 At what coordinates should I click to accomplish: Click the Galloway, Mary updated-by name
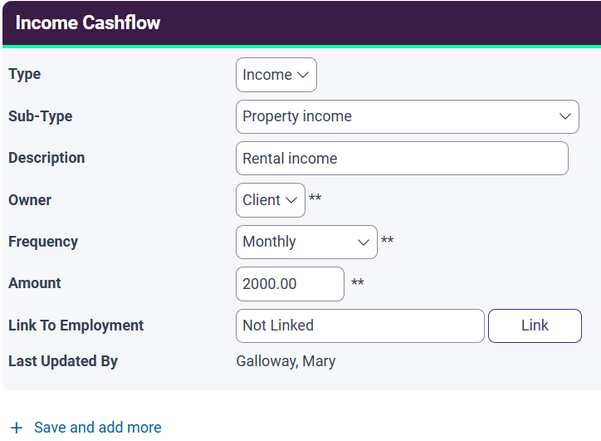(x=286, y=361)
